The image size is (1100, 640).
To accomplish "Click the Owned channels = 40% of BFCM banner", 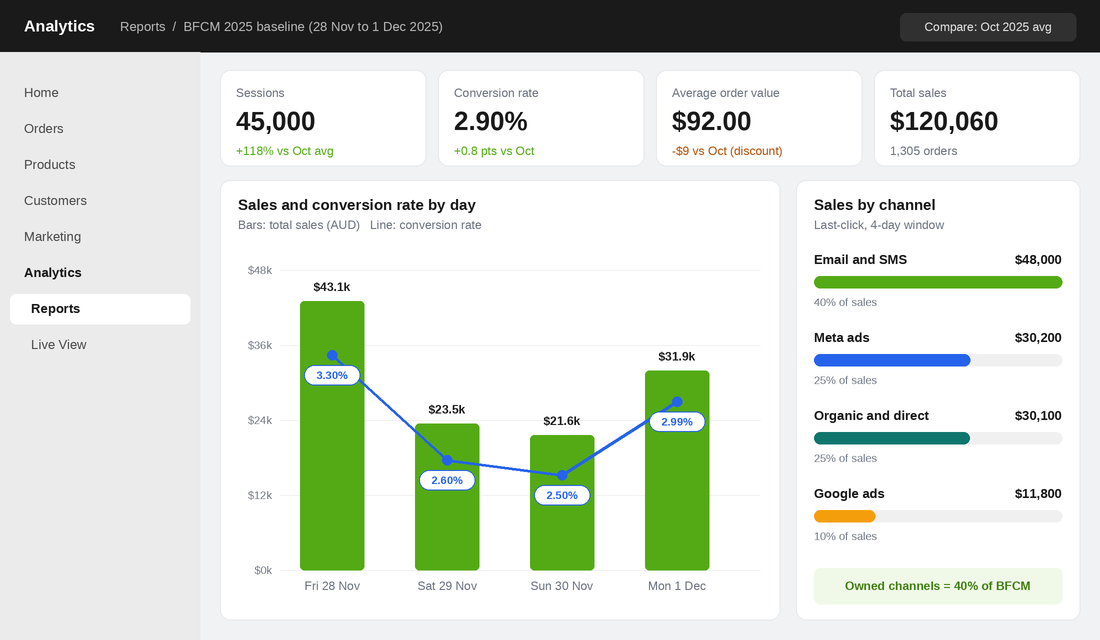I will point(938,586).
